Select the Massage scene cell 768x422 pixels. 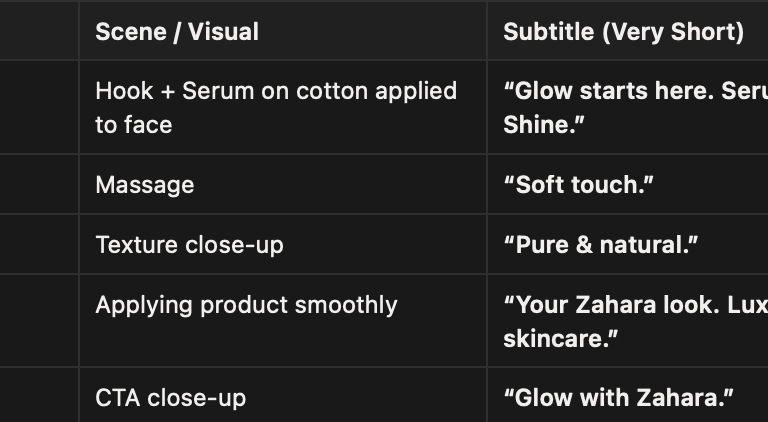(145, 185)
